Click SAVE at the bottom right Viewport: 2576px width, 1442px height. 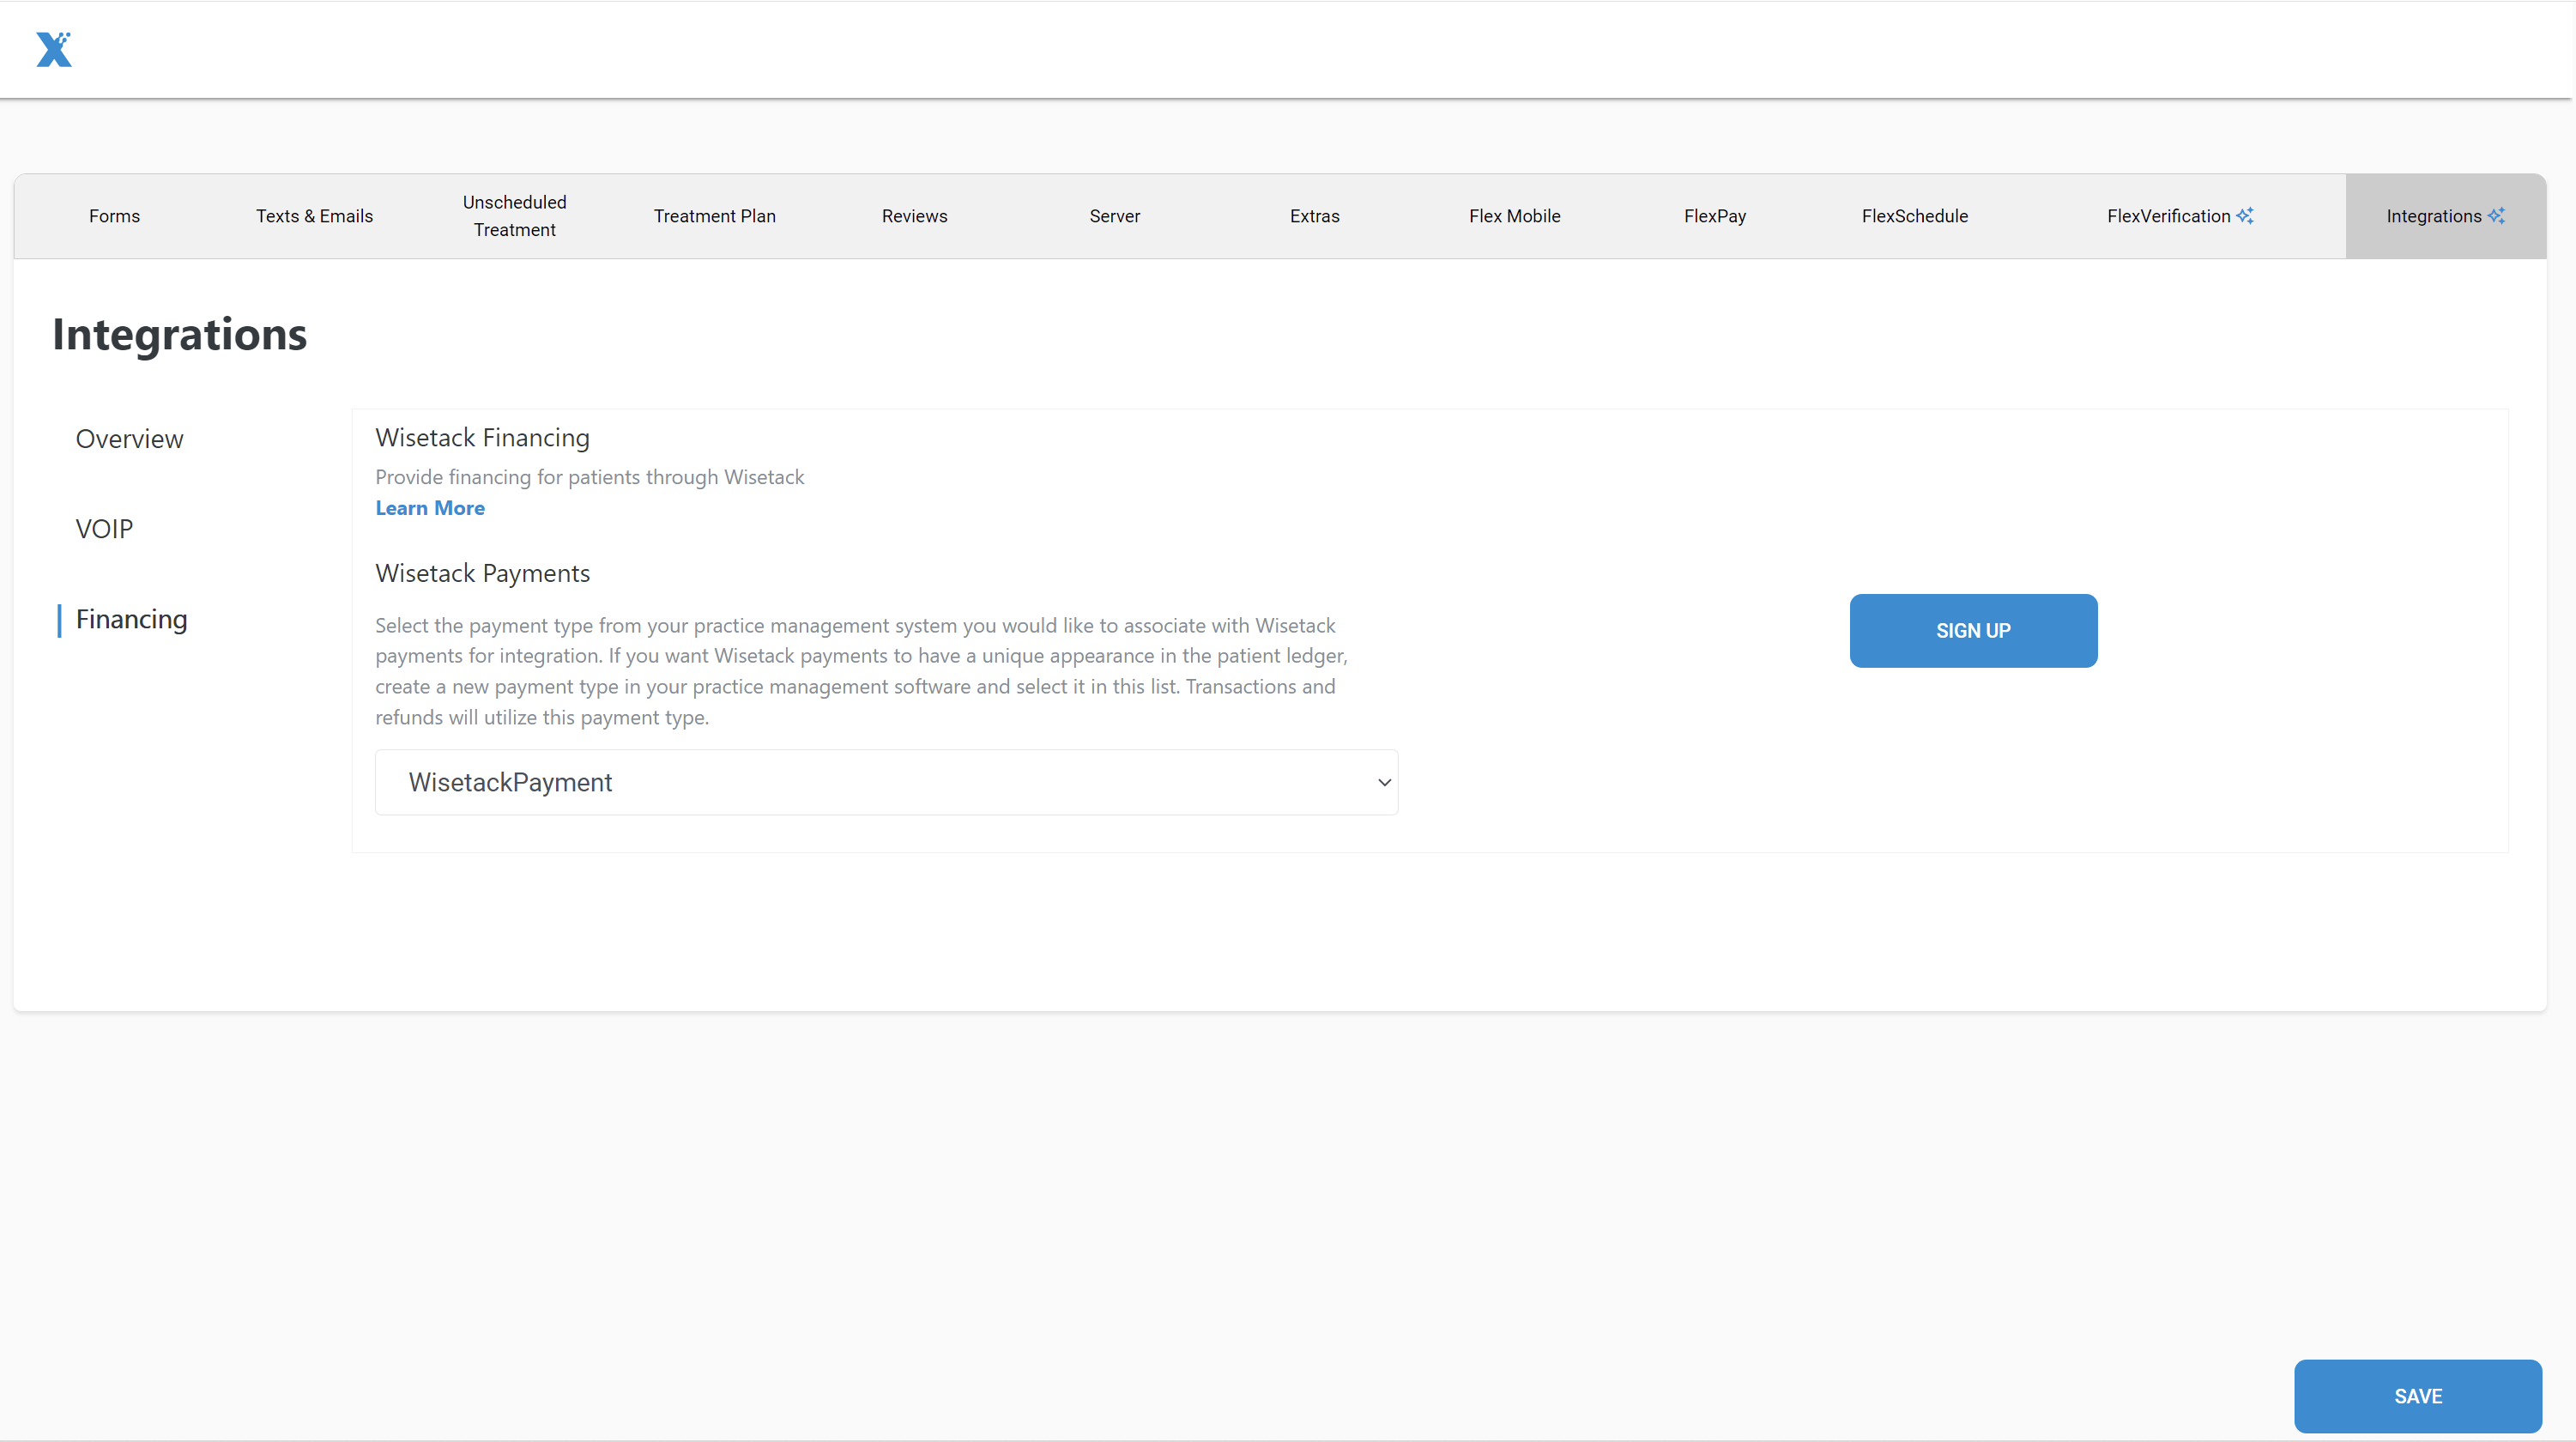(2419, 1396)
